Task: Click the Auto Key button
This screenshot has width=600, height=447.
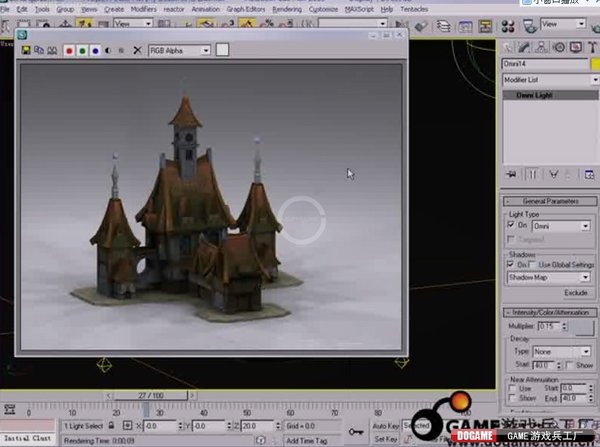Action: click(386, 426)
